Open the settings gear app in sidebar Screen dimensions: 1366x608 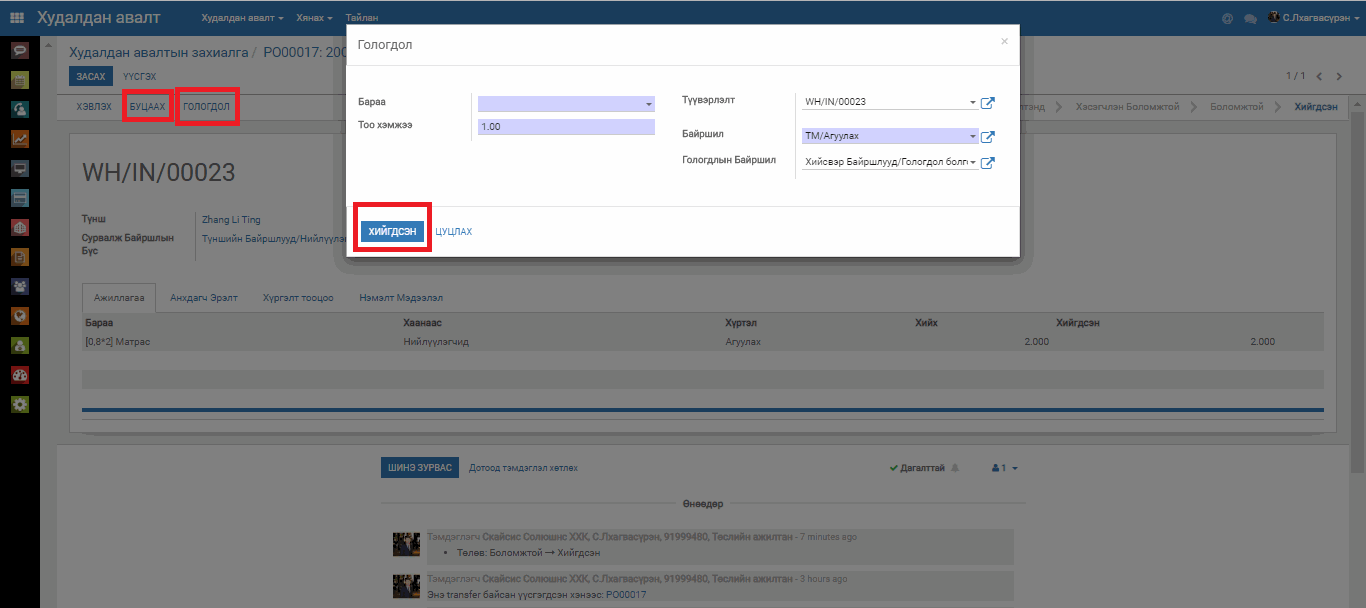20,405
